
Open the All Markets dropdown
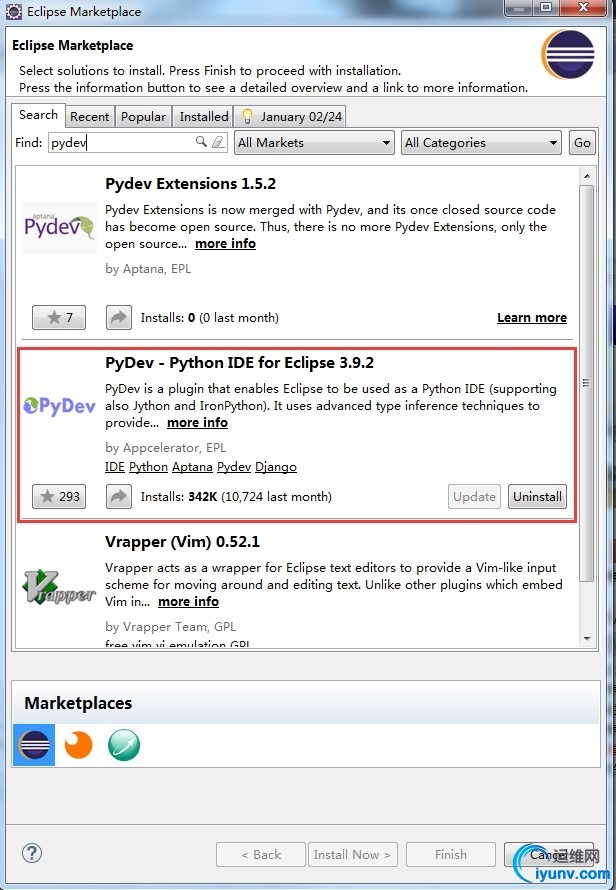pyautogui.click(x=314, y=142)
